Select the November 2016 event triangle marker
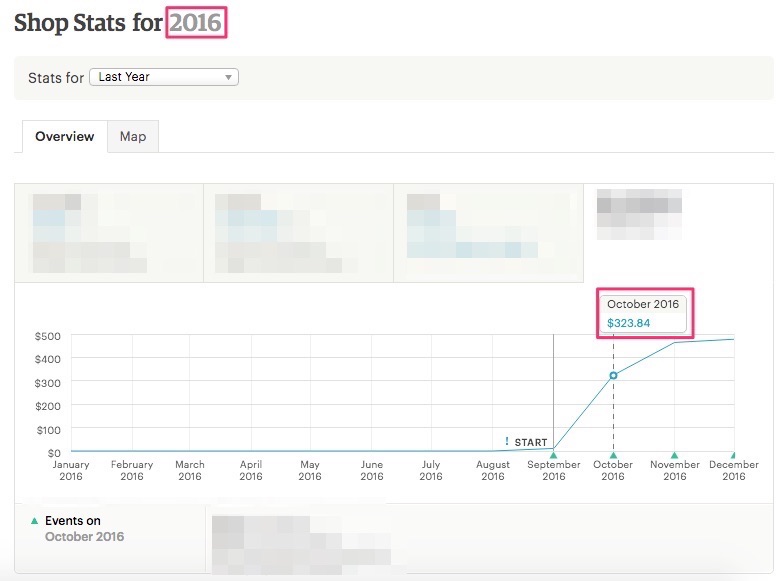The height and width of the screenshot is (581, 782). tap(674, 455)
